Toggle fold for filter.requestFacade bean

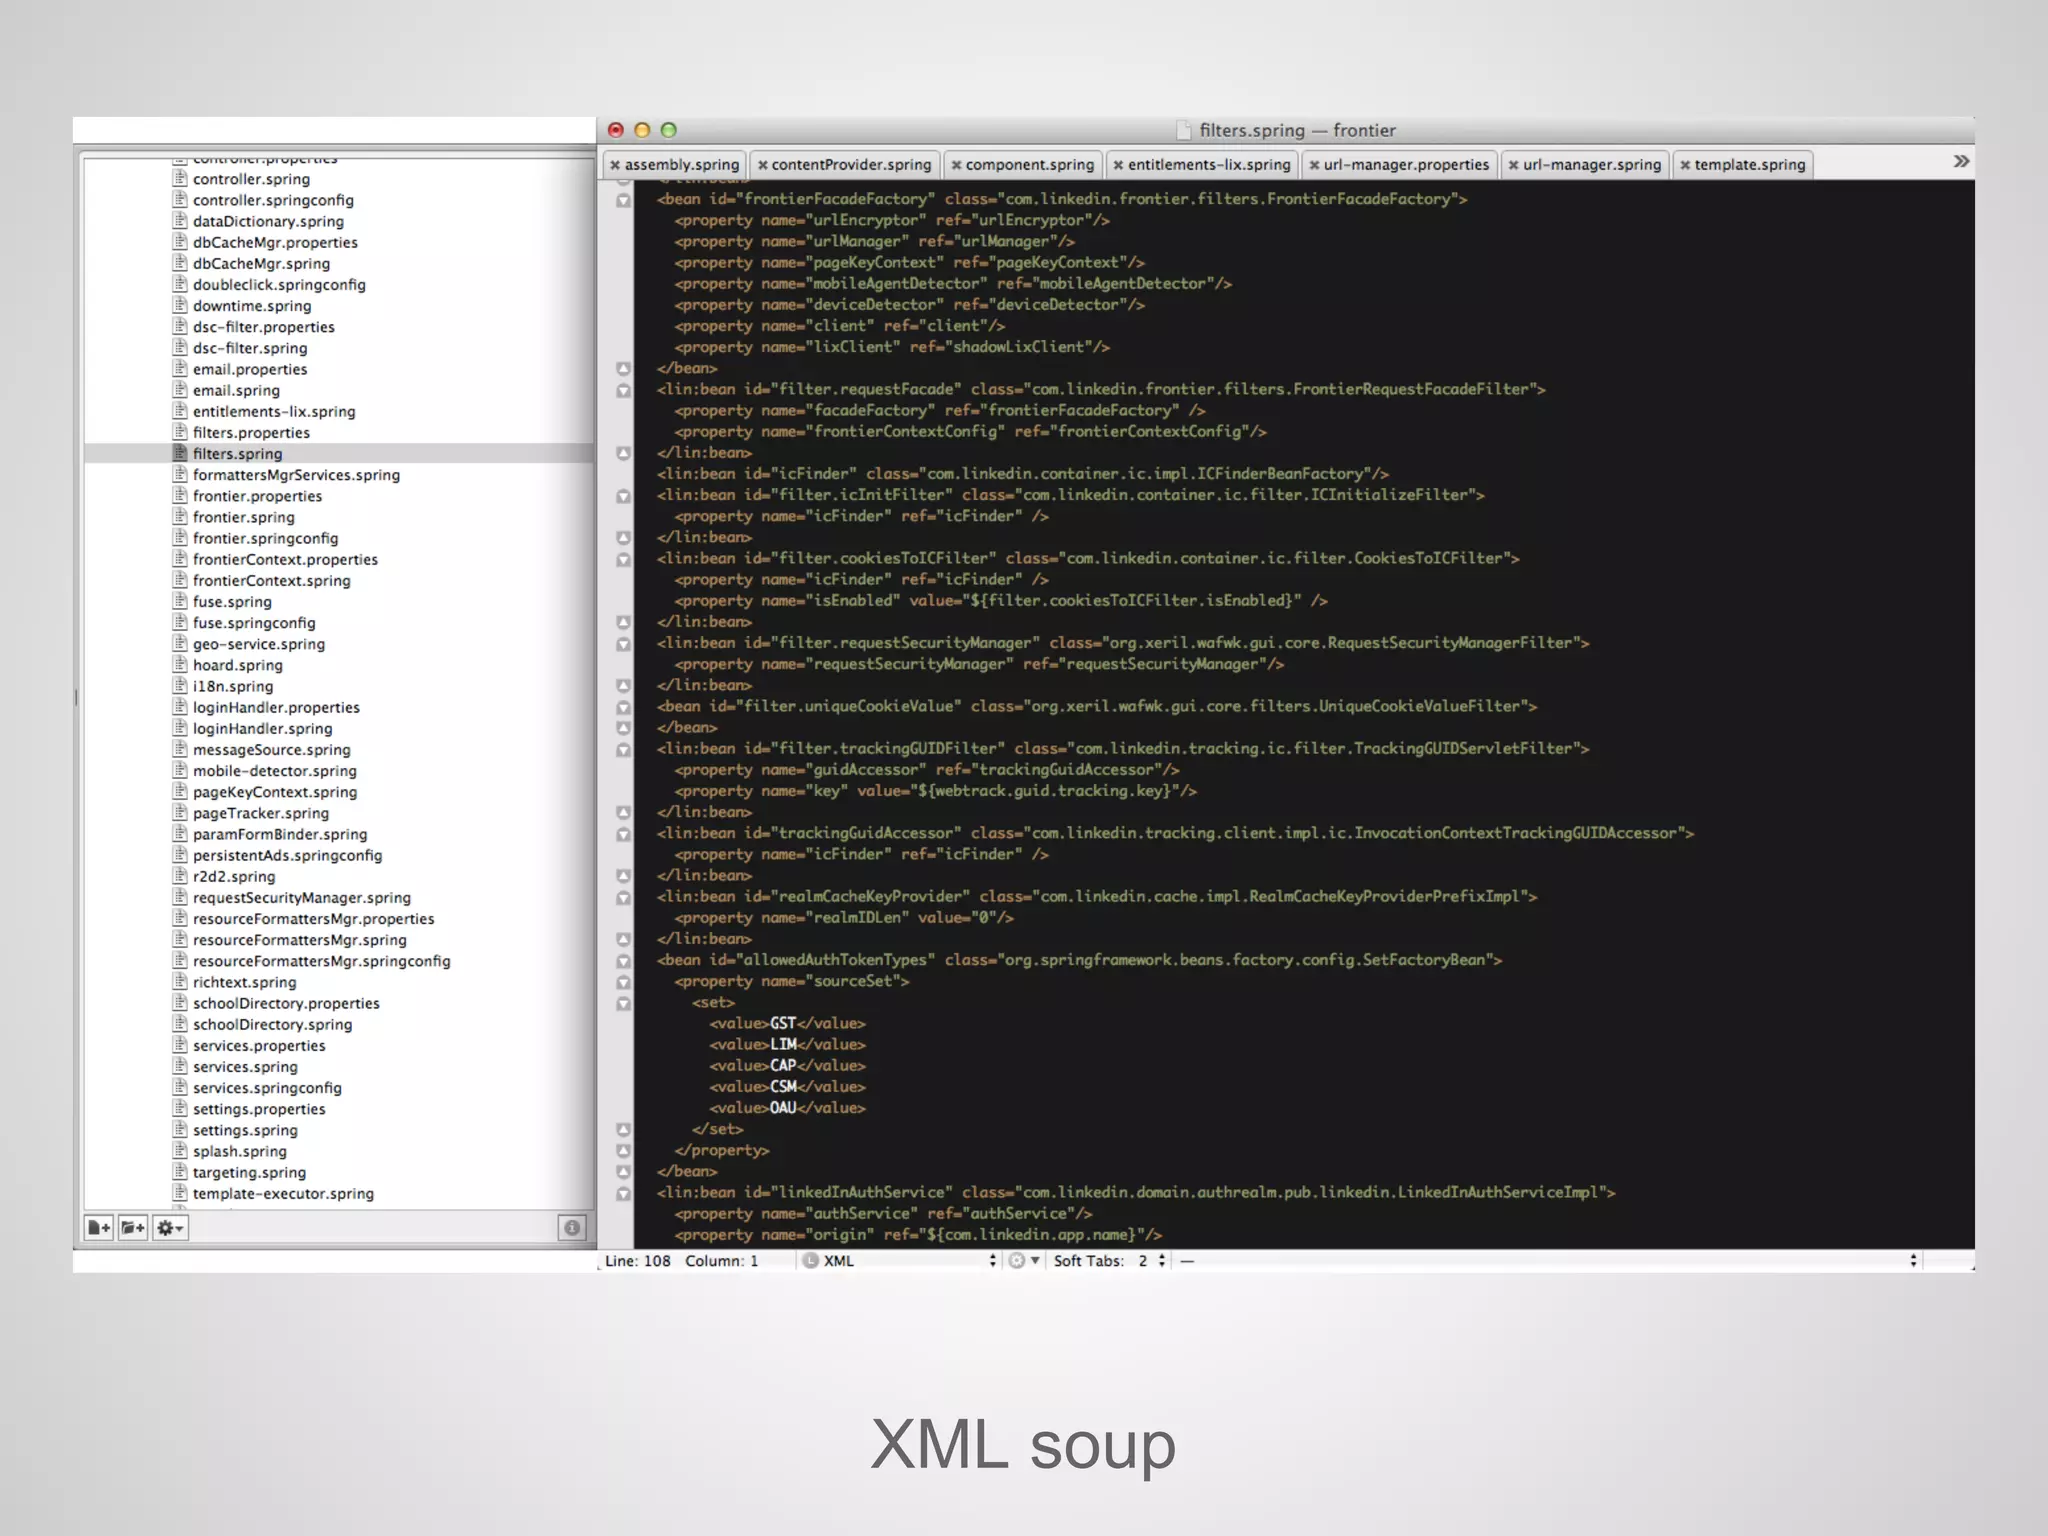pos(623,390)
